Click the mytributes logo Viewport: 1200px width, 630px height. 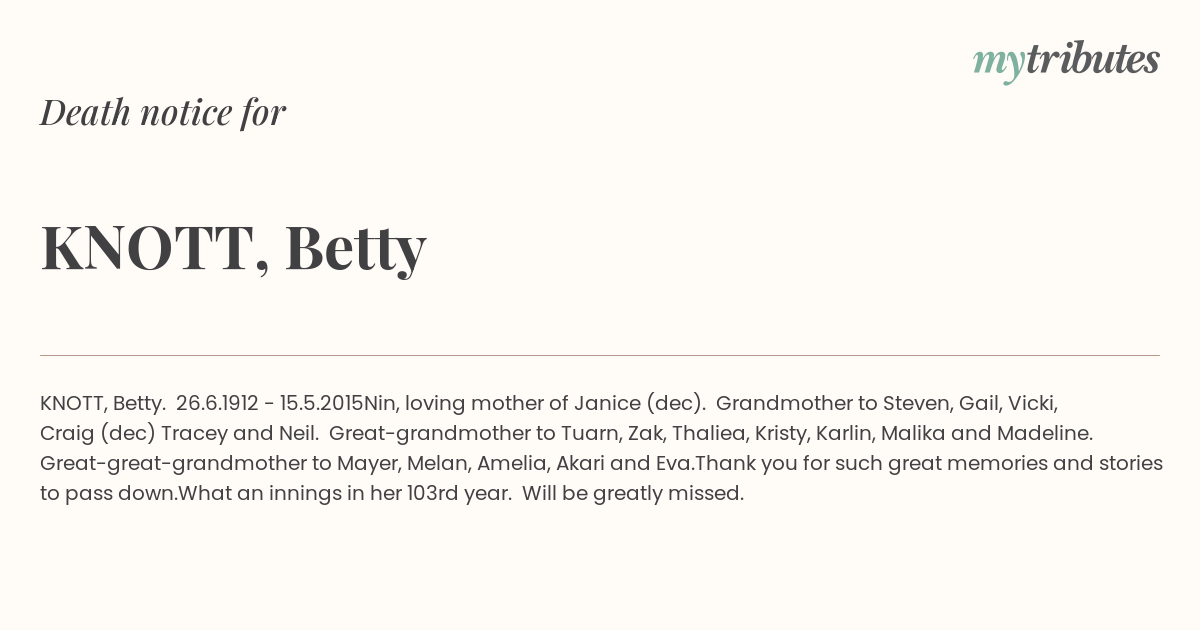(1066, 60)
